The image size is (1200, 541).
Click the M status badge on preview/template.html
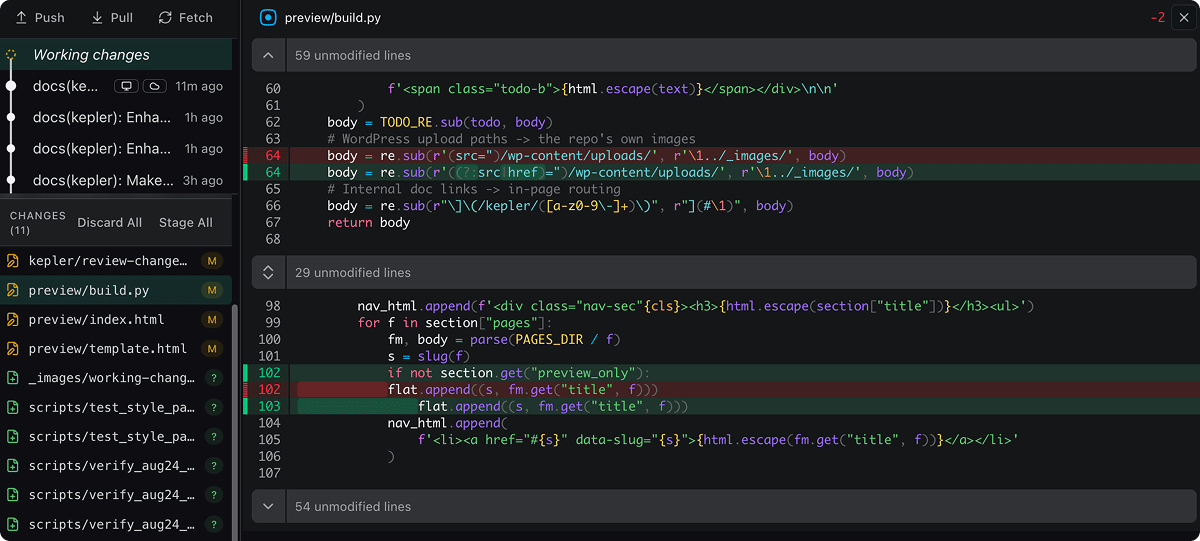pos(212,349)
